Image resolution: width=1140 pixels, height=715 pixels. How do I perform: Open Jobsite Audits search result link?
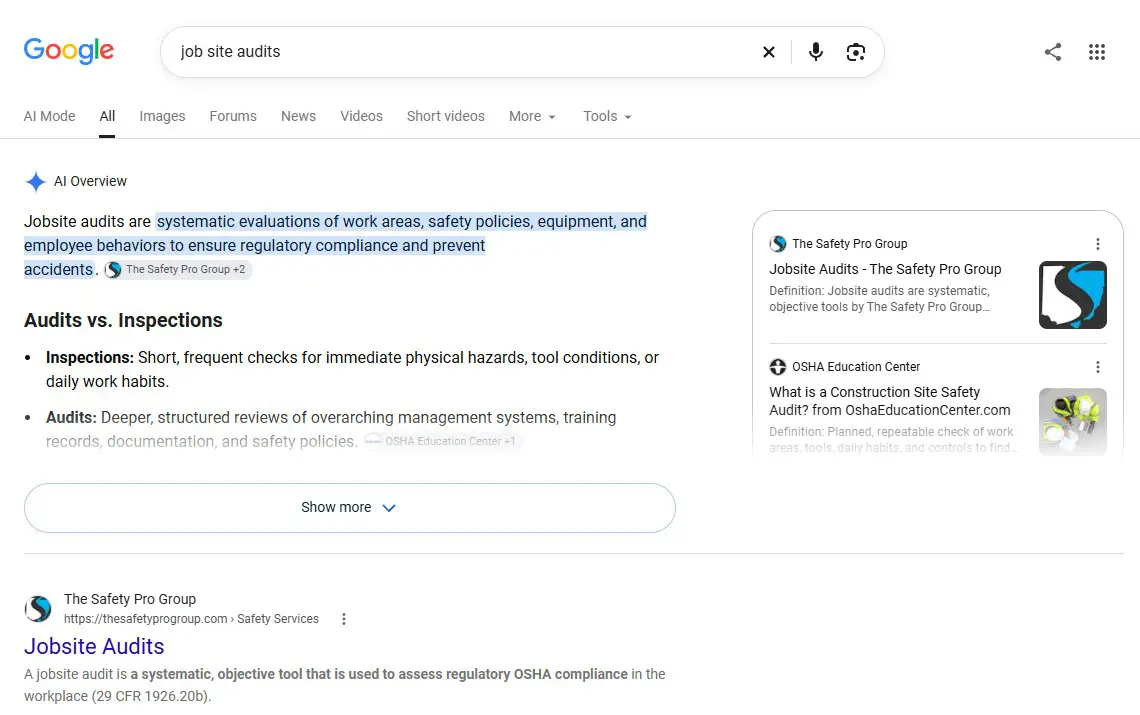click(x=94, y=646)
